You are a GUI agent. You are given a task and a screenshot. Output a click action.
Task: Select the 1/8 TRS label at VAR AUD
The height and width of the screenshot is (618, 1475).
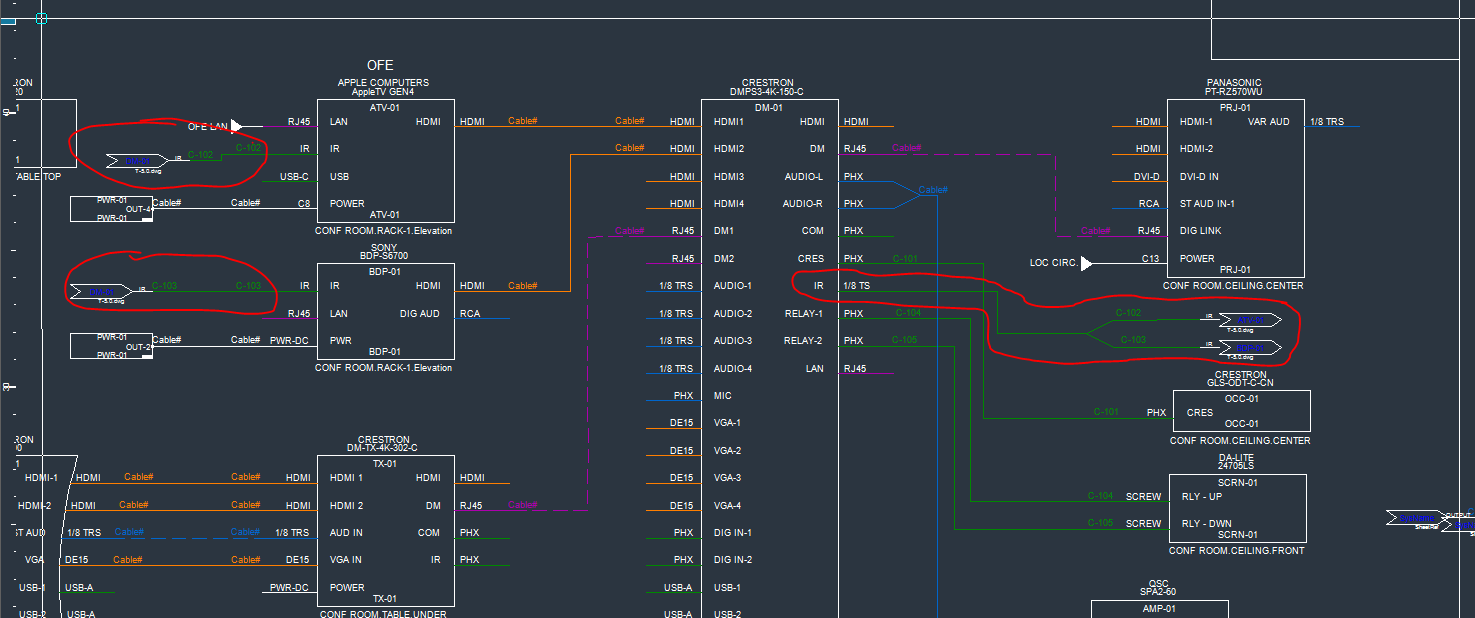click(1327, 122)
